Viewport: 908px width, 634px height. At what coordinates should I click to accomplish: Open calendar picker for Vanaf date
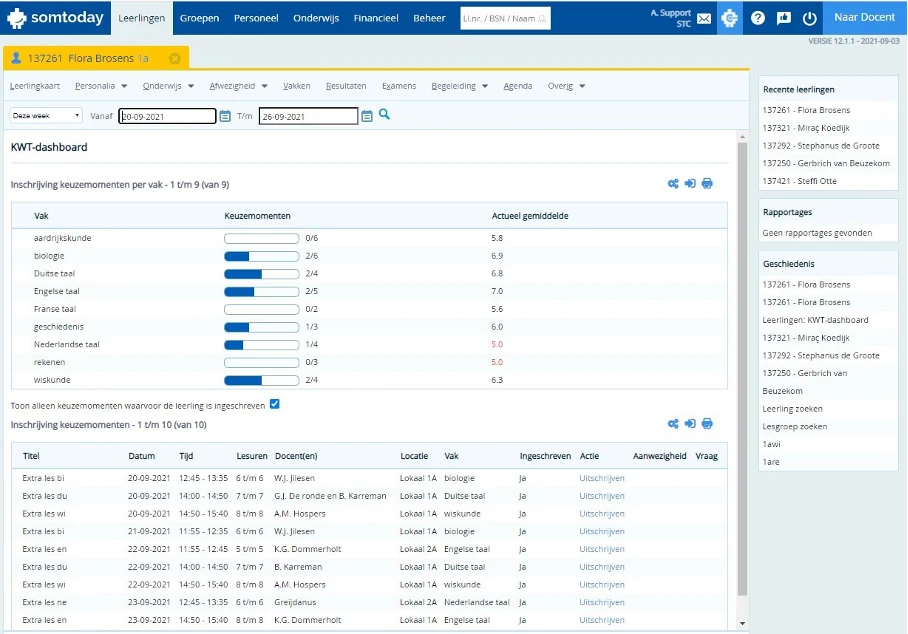(x=225, y=116)
